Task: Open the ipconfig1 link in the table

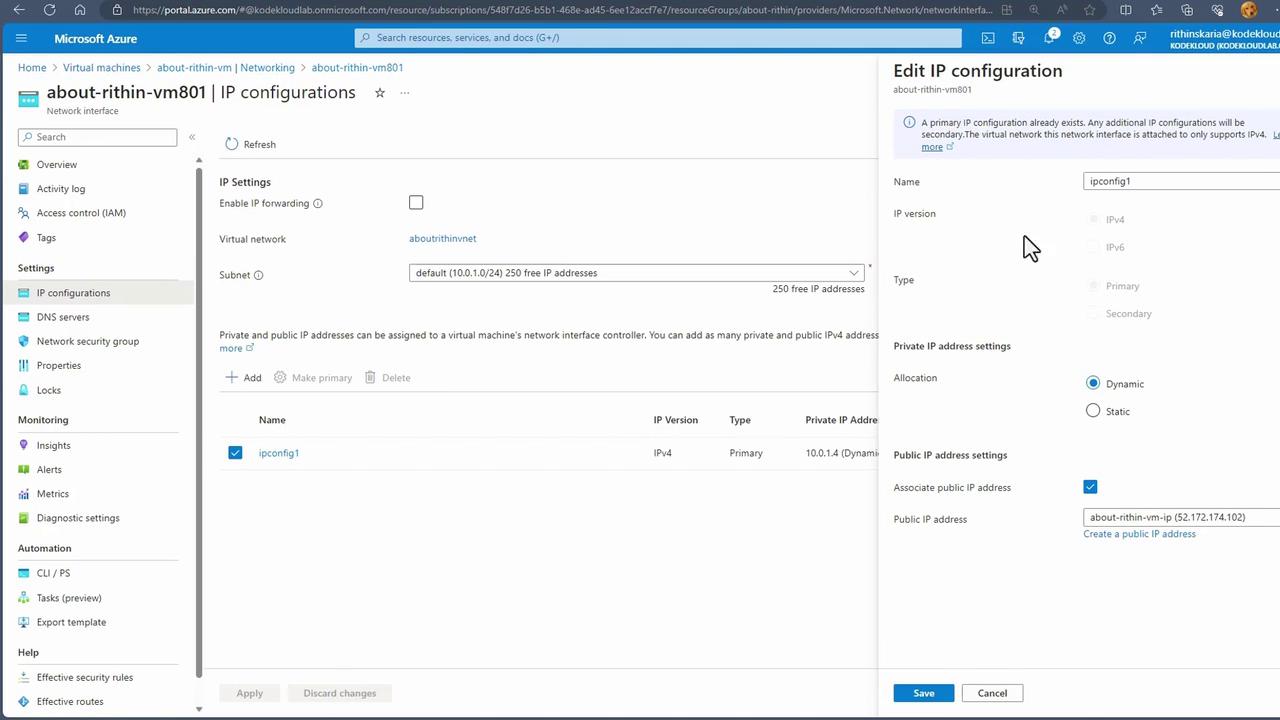Action: click(x=279, y=453)
